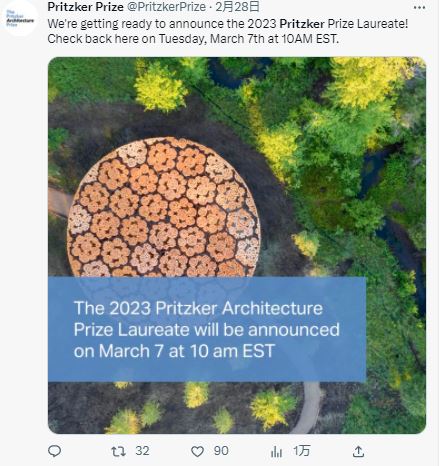Image resolution: width=441 pixels, height=466 pixels.
Task: Open the Pritzker Prize display name link
Action: click(85, 7)
